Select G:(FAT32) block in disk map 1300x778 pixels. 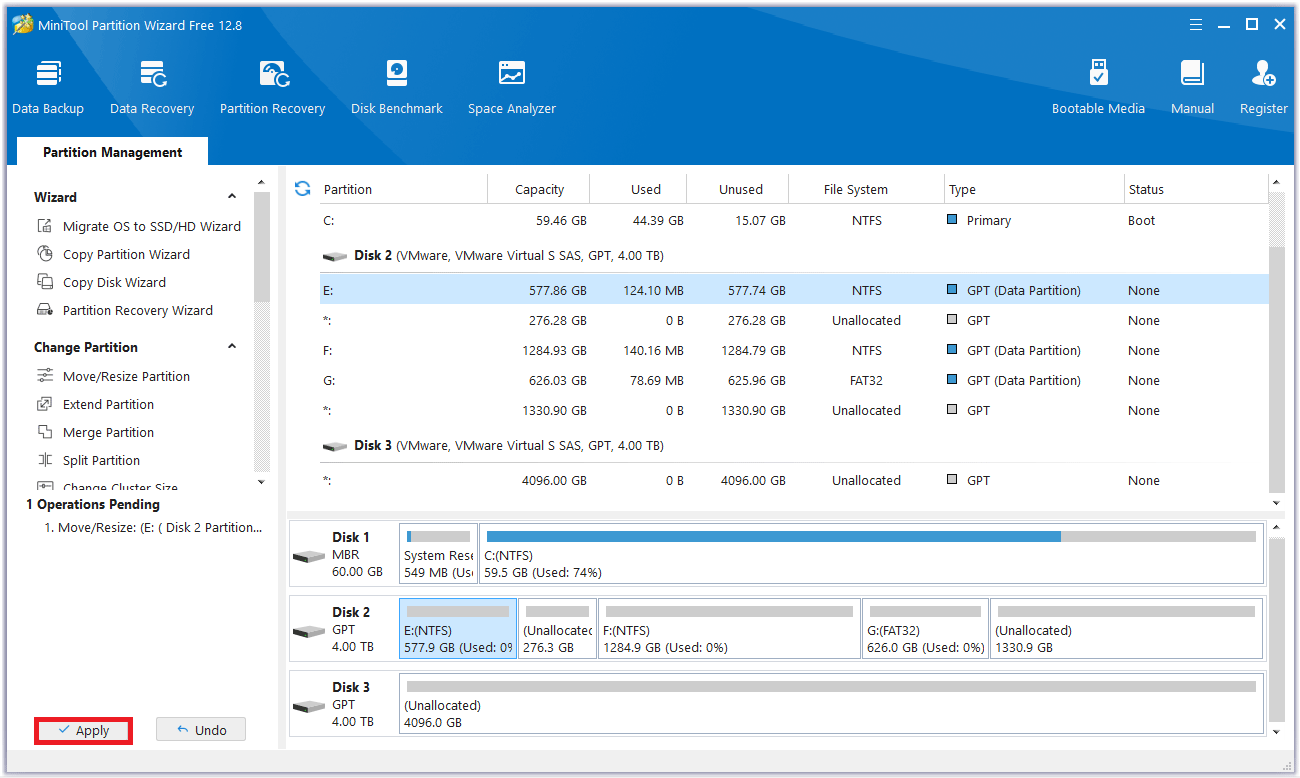tap(925, 629)
